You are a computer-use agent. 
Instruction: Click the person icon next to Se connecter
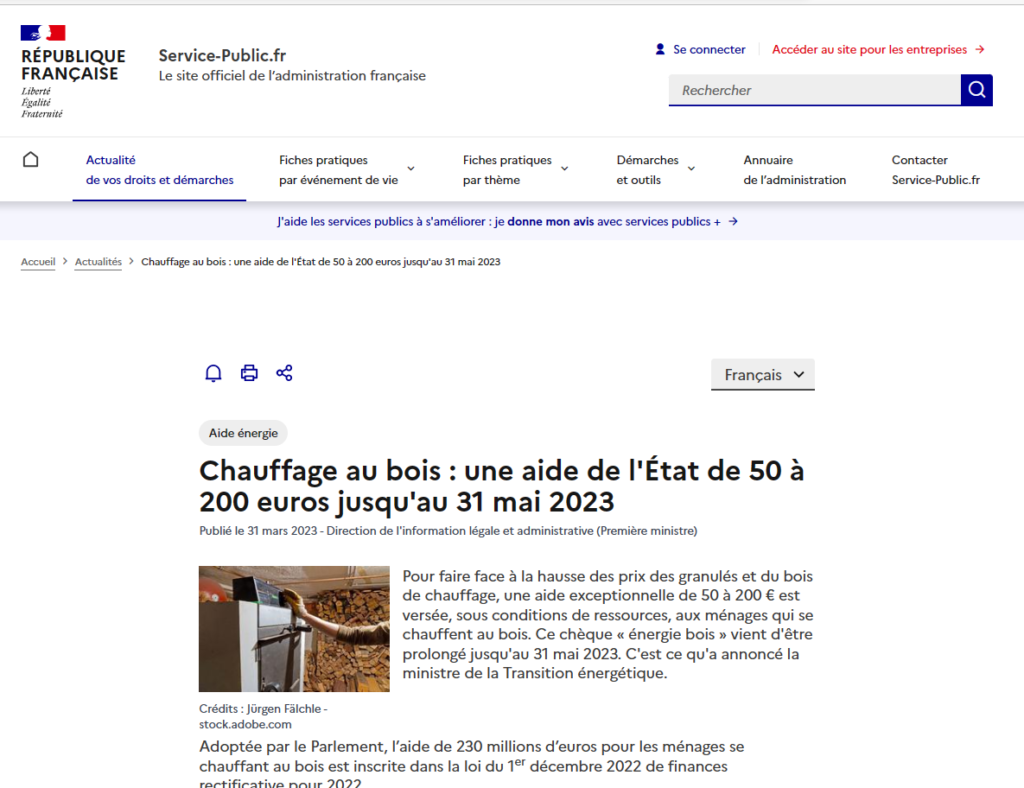pyautogui.click(x=659, y=49)
